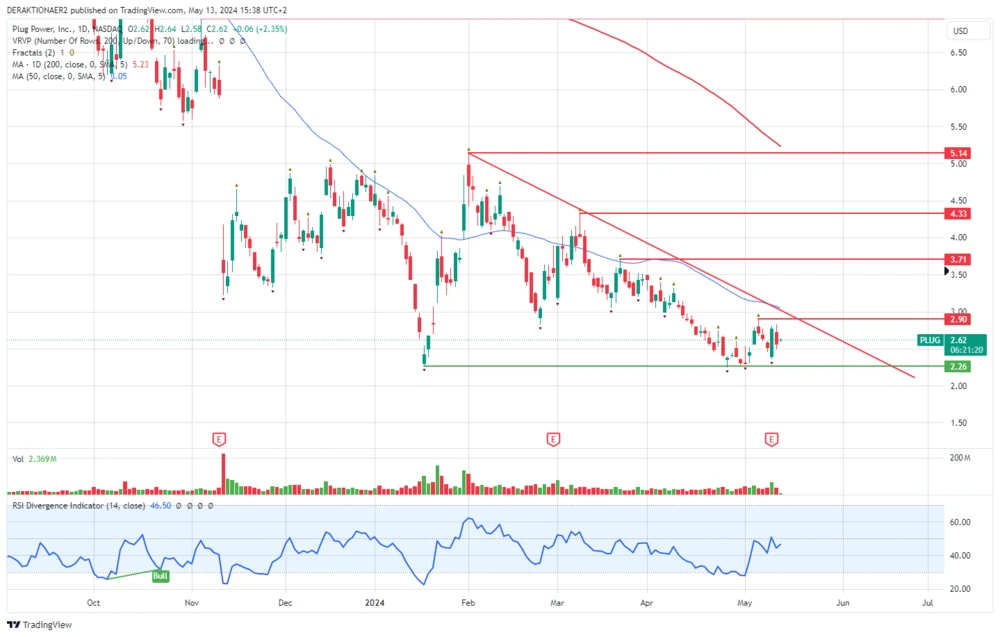This screenshot has width=1000, height=637.
Task: Click the green Bull divergence label
Action: pyautogui.click(x=160, y=577)
